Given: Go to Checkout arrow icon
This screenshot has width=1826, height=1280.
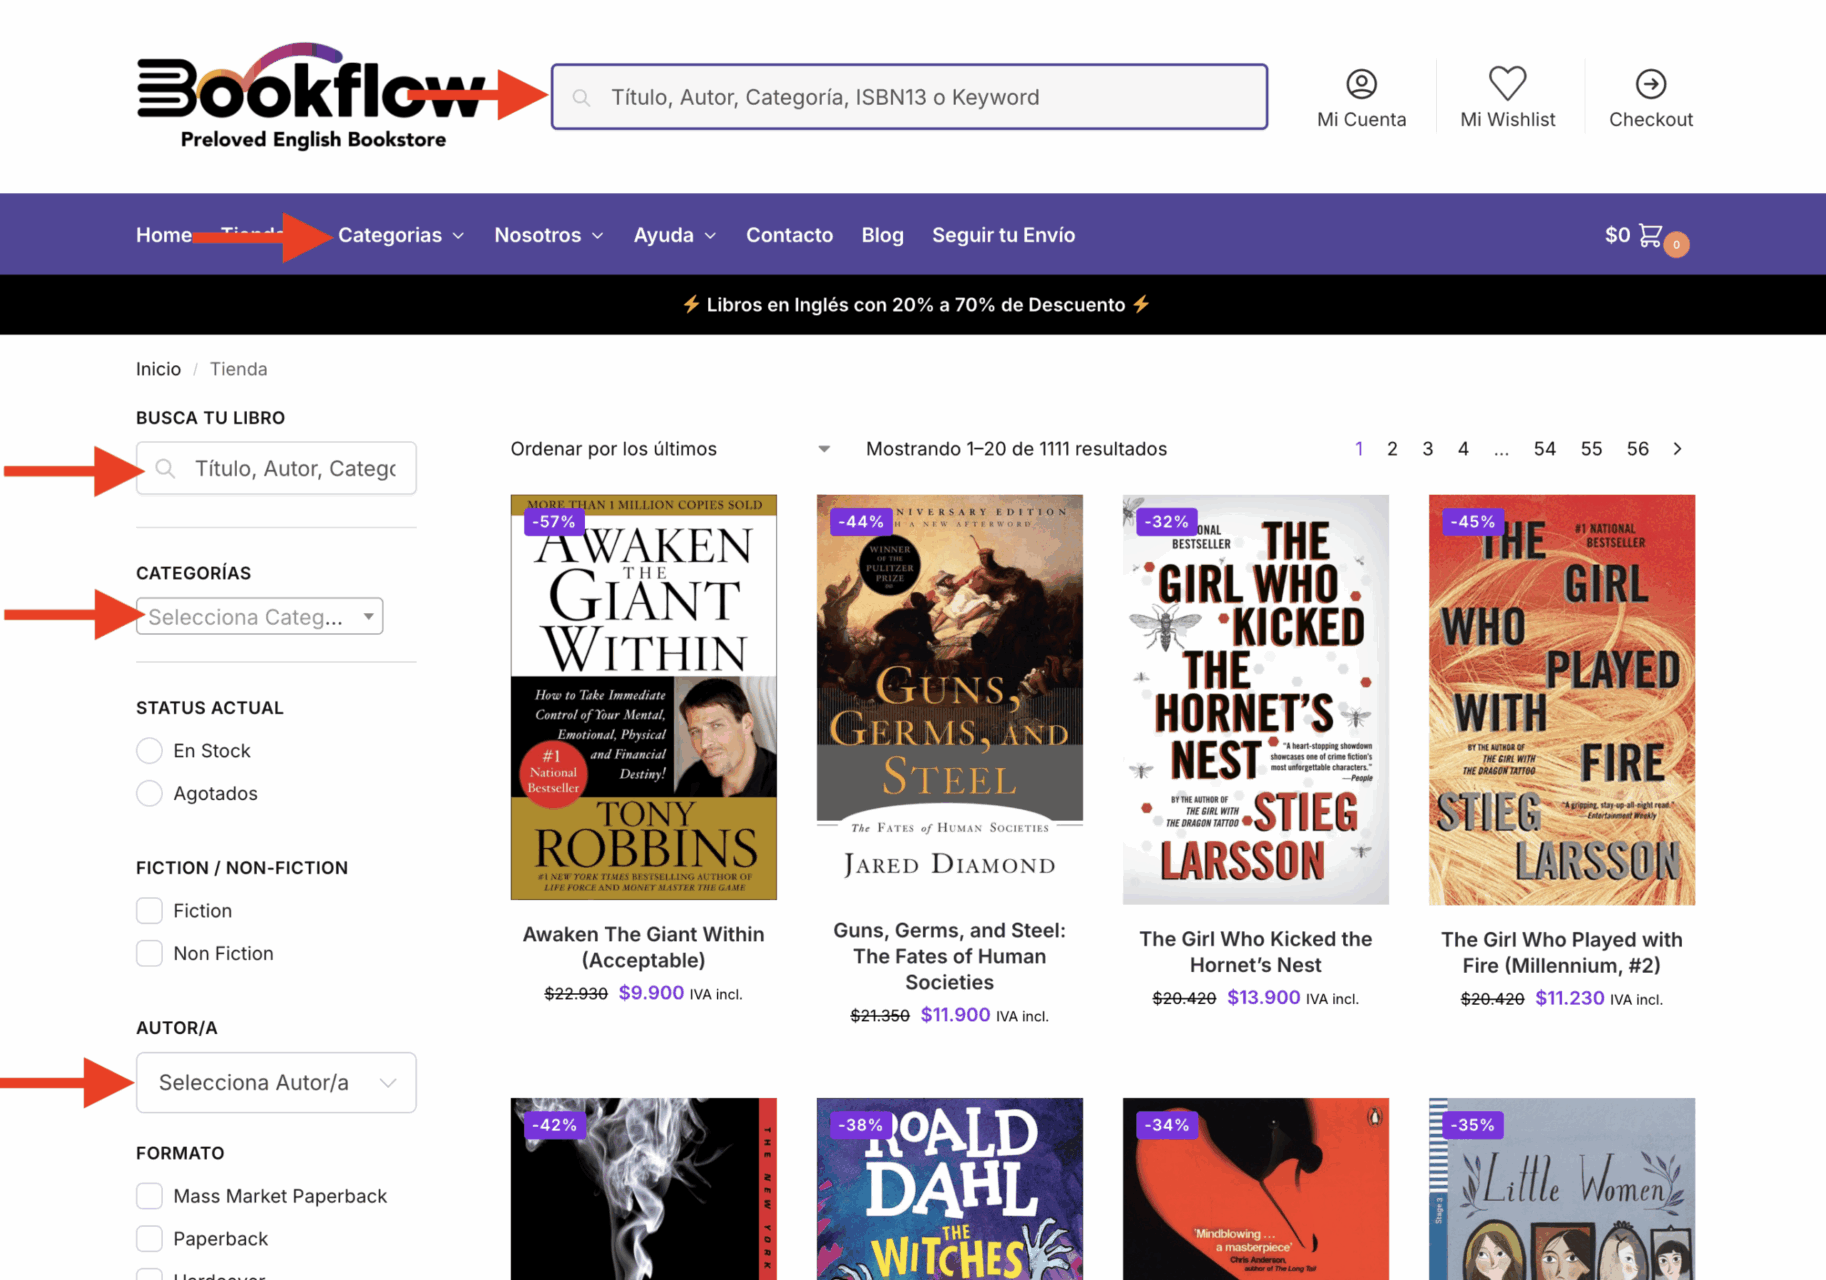Looking at the screenshot, I should [1650, 84].
